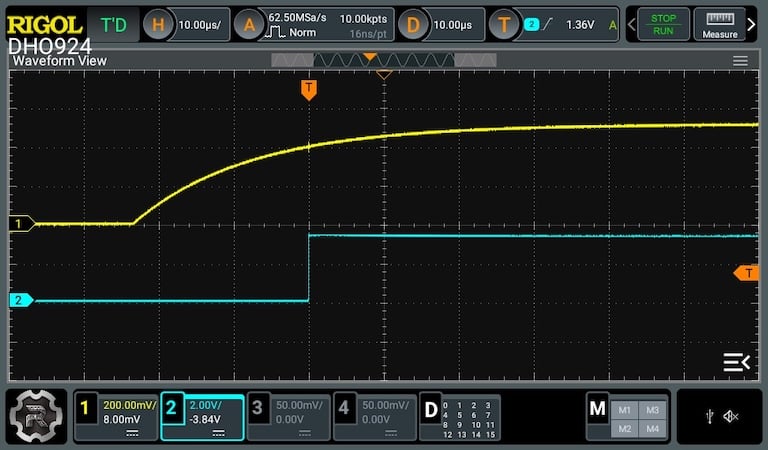Viewport: 768px width, 450px height.
Task: Expand the side result panel arrow
Action: coord(736,362)
